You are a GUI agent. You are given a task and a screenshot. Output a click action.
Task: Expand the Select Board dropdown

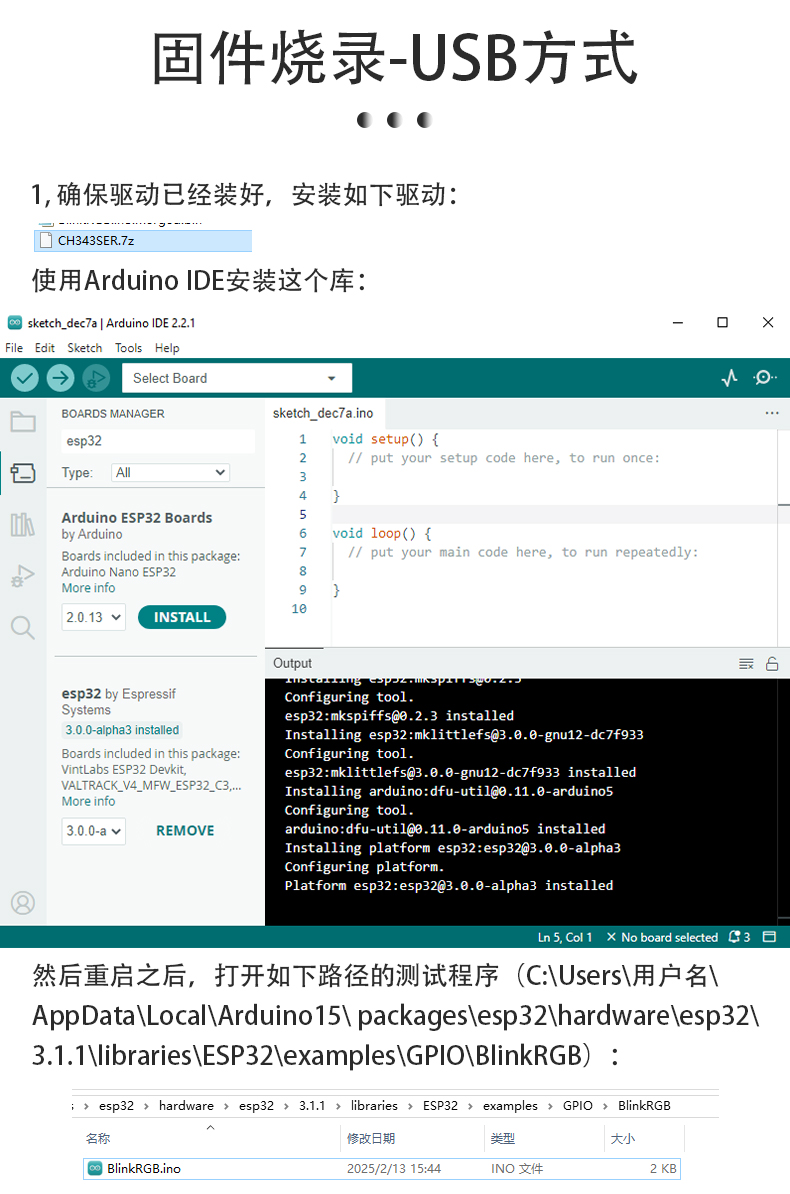(x=237, y=378)
